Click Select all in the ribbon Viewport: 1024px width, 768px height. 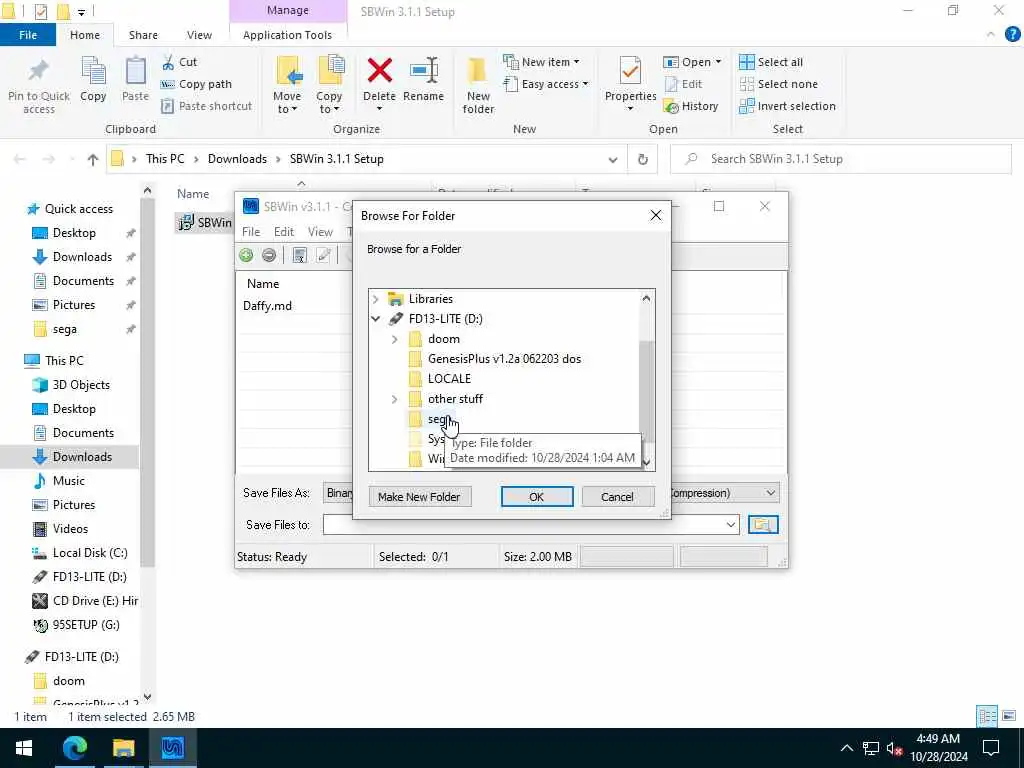point(771,62)
